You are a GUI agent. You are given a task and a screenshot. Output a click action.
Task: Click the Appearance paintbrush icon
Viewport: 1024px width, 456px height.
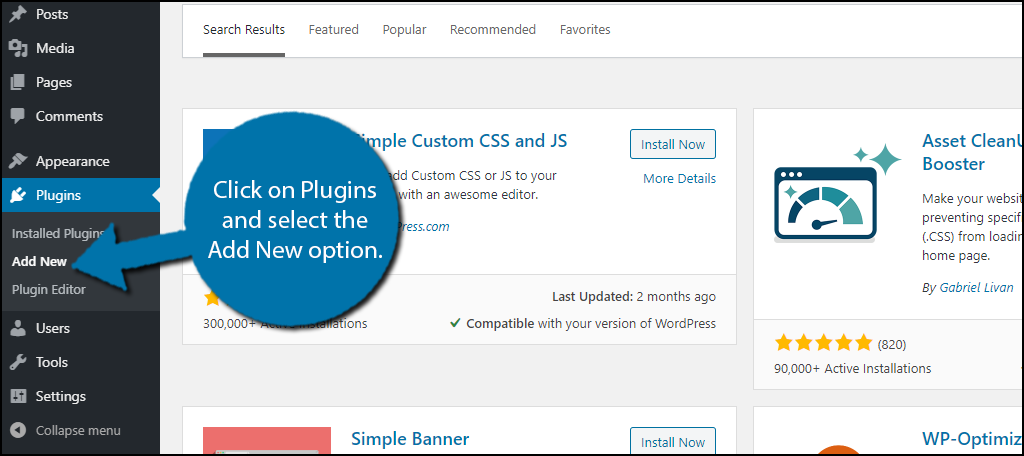(18, 161)
